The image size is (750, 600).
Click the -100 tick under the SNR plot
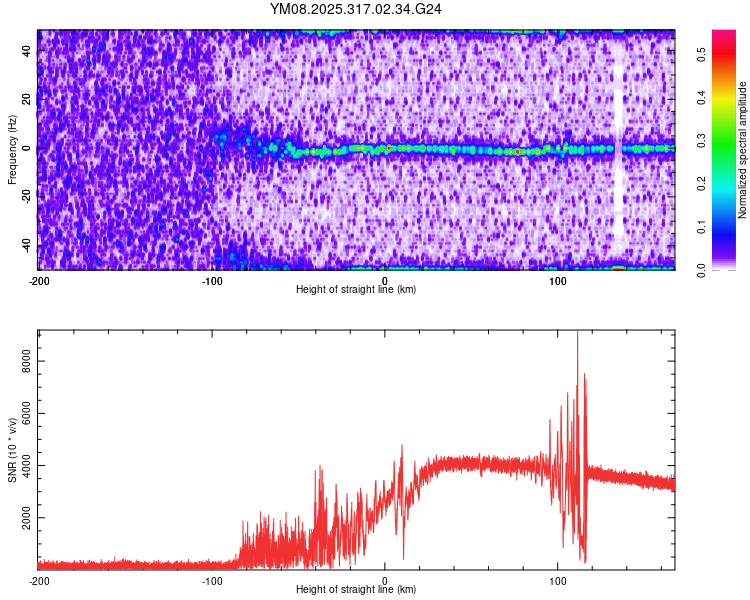click(x=212, y=581)
